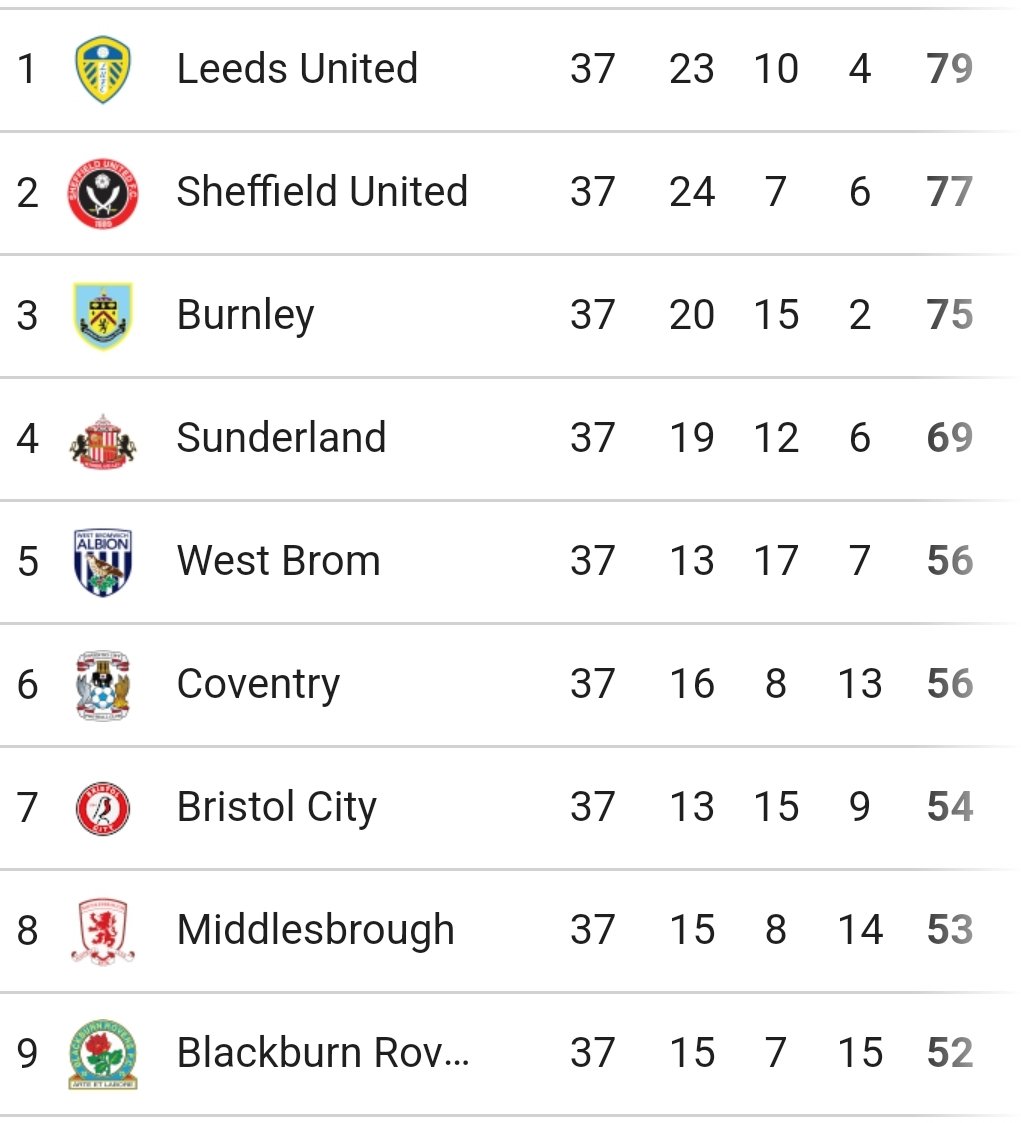This screenshot has height=1123, width=1021.
Task: Click the West Brom Albion crest
Action: (x=102, y=562)
